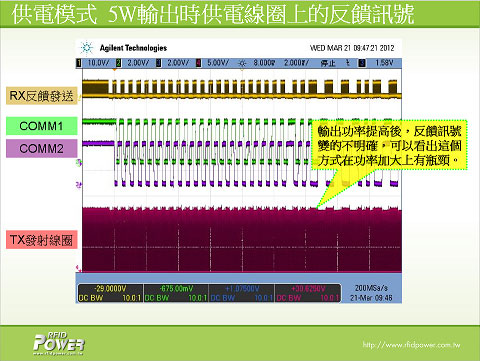480x361 pixels.
Task: Select channel 2 indicator at 2.00V/
Action: [119, 63]
